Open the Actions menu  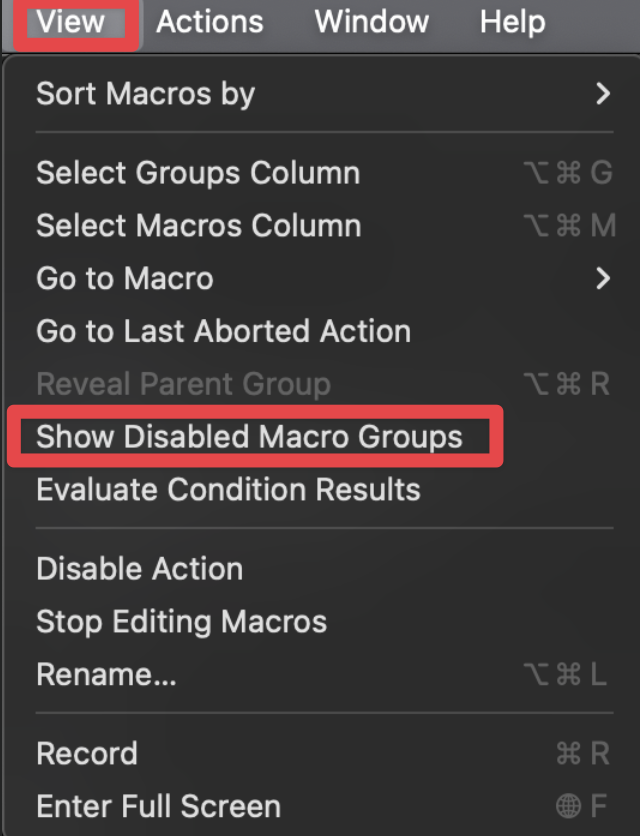coord(210,22)
